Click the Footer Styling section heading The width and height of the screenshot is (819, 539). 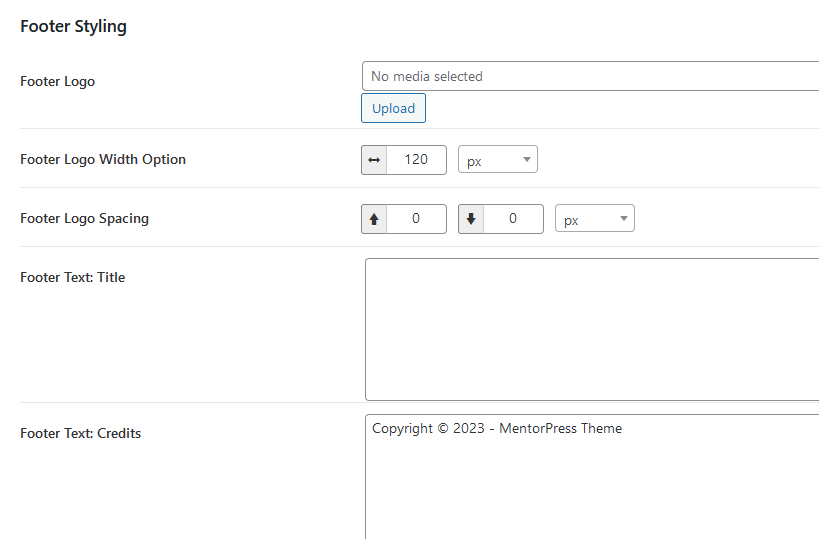tap(73, 26)
